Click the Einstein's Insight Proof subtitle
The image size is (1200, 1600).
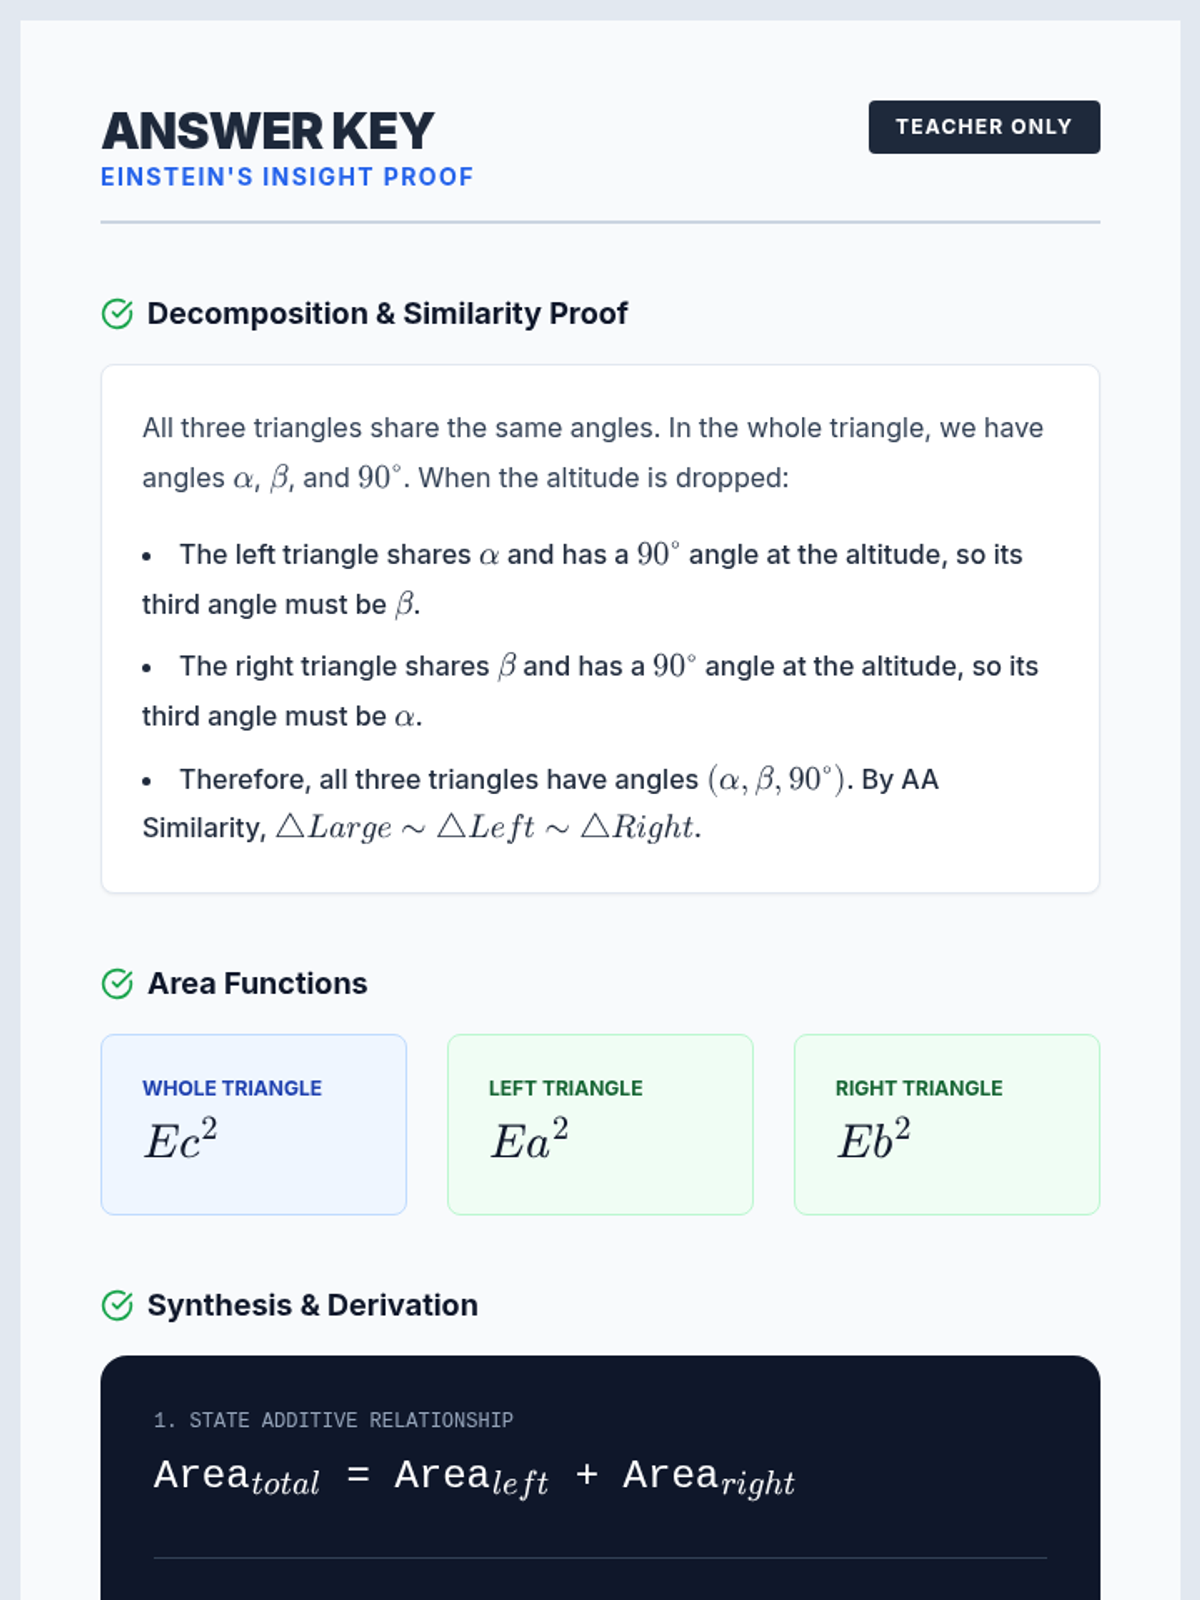[287, 177]
